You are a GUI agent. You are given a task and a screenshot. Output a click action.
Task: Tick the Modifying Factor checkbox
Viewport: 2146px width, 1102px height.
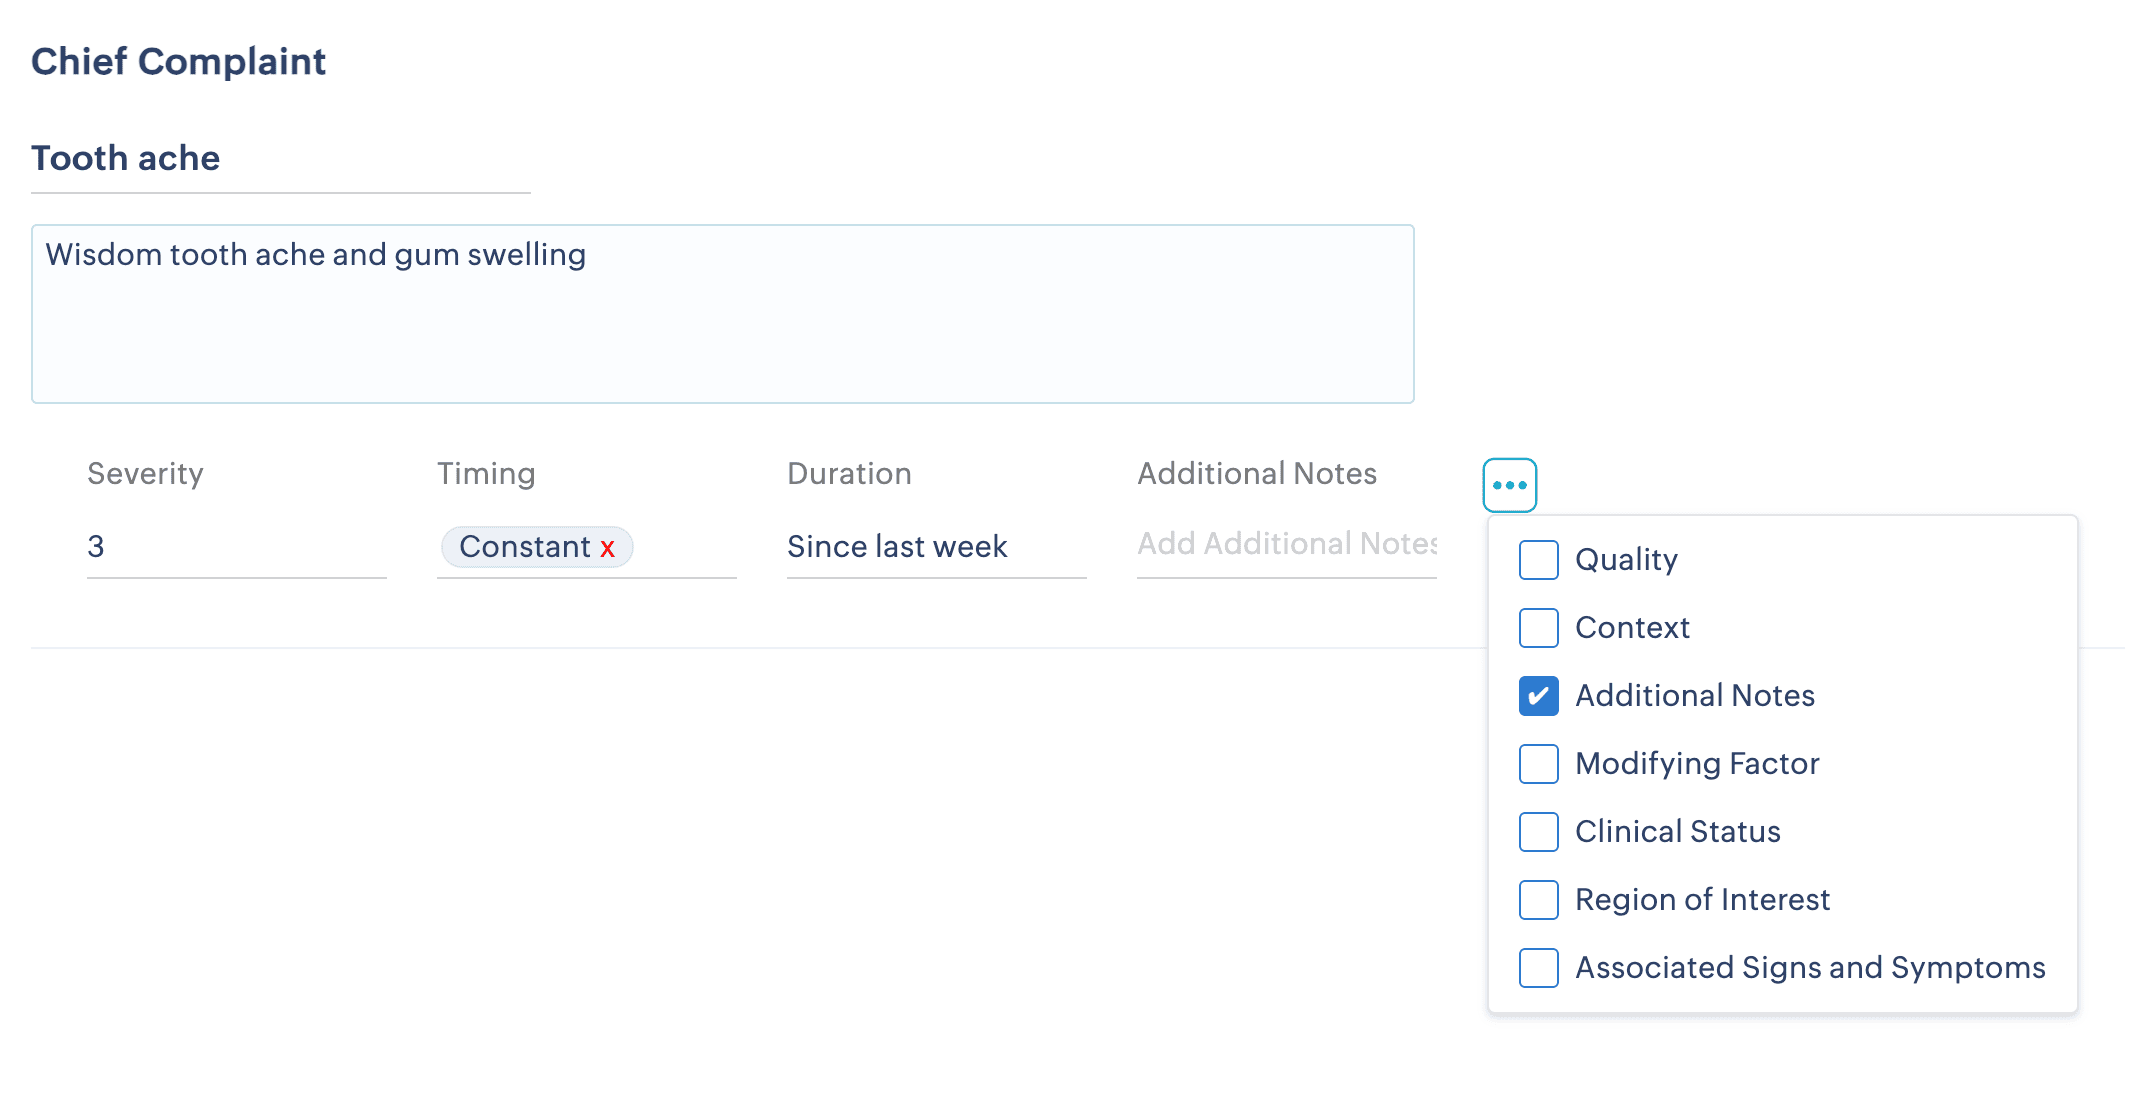click(x=1538, y=764)
